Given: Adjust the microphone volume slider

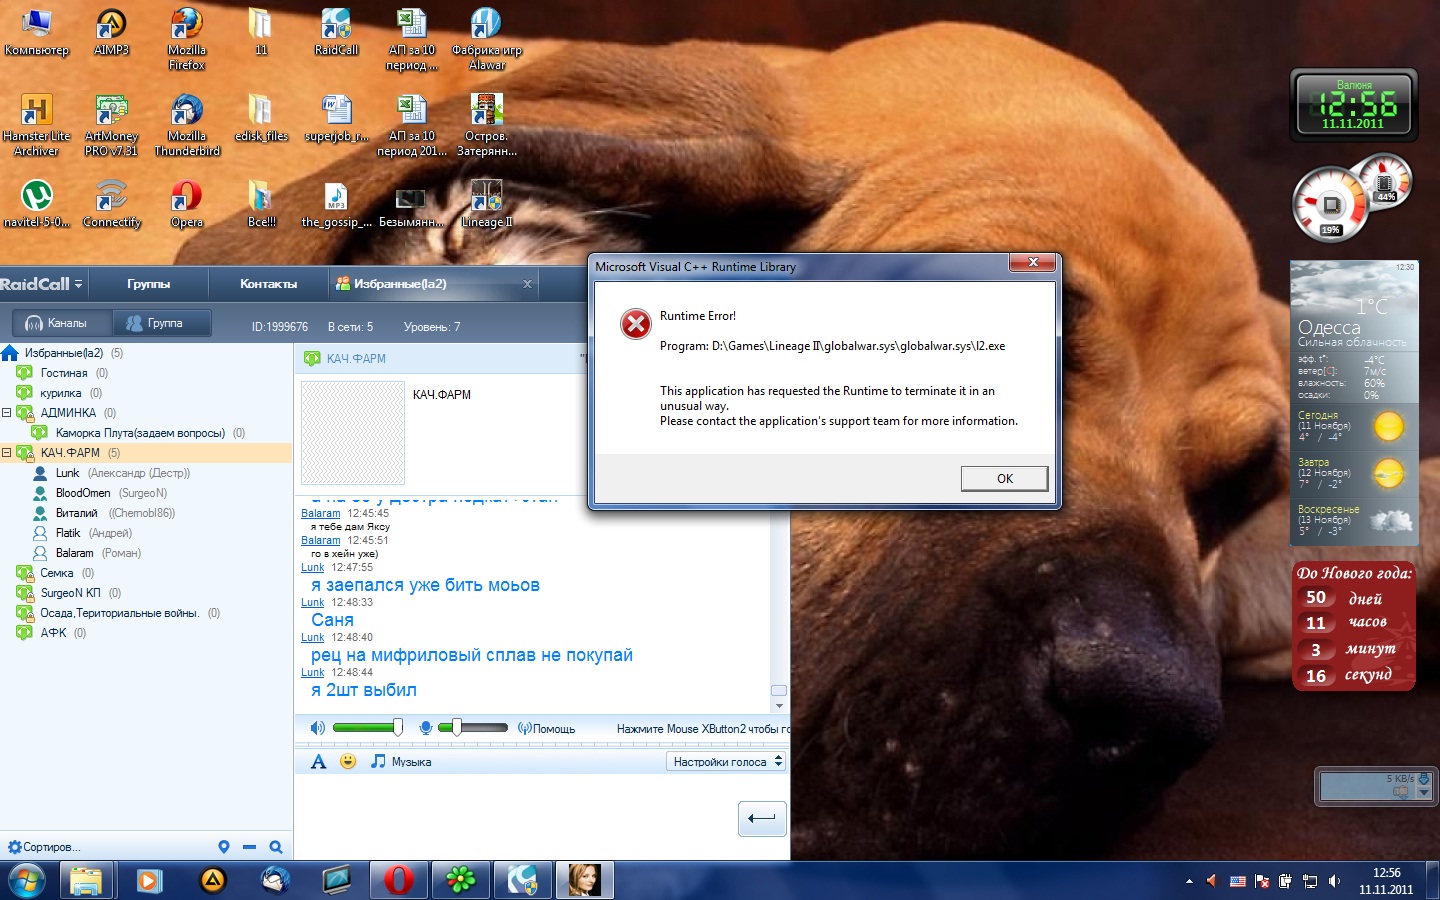Looking at the screenshot, I should pos(457,727).
